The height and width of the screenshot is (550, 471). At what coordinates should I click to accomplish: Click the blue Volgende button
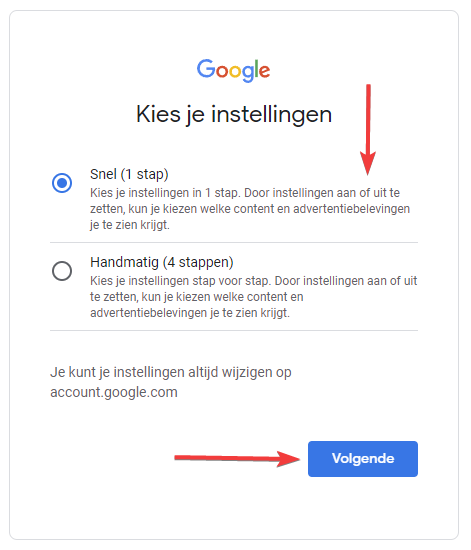(x=363, y=459)
